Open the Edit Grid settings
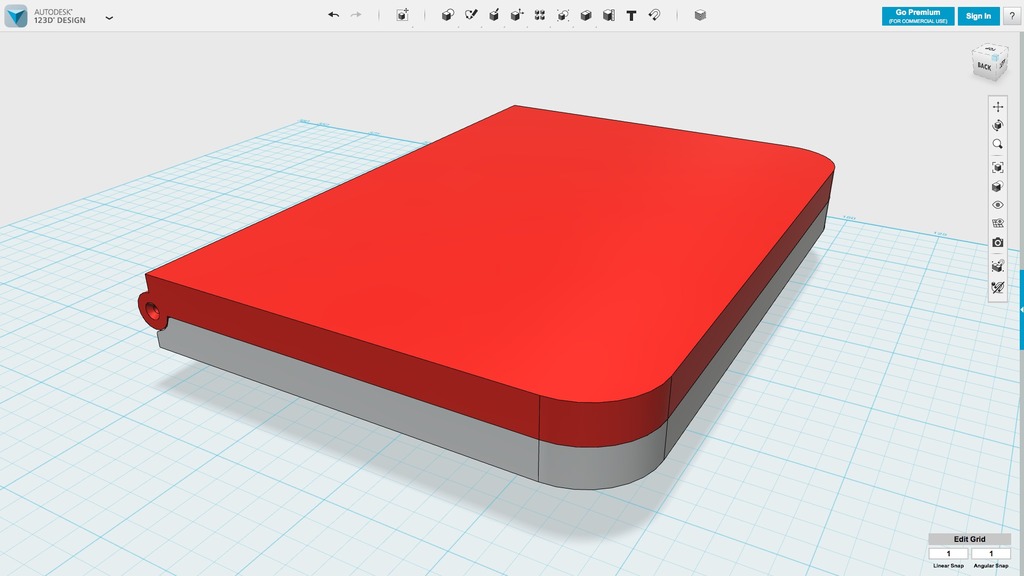This screenshot has width=1024, height=576. click(x=971, y=539)
